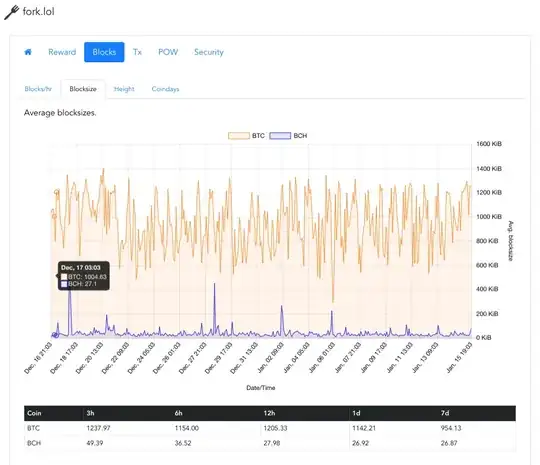The width and height of the screenshot is (540, 465).
Task: Click the Jan, 02 09:03 date label
Action: [270, 358]
